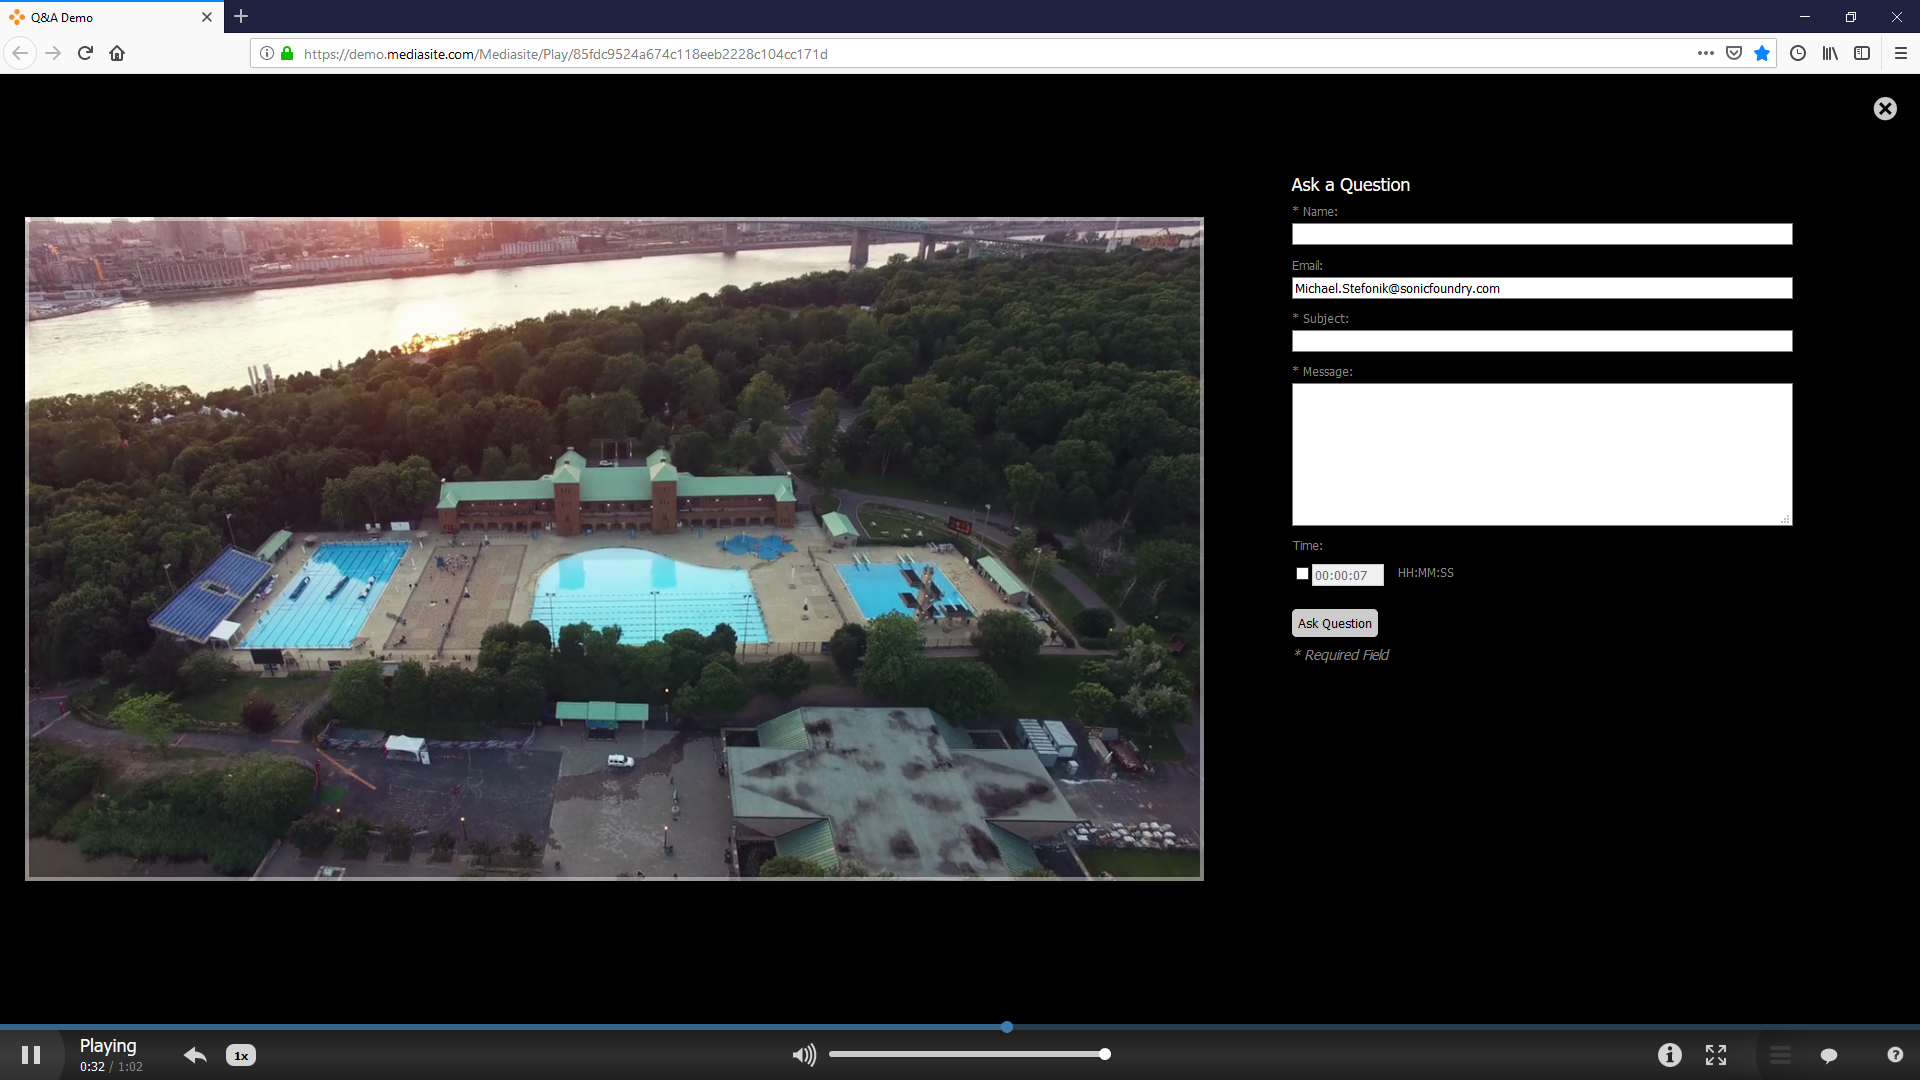Change the 1x playback speed
1920x1080 pixels.
[241, 1055]
